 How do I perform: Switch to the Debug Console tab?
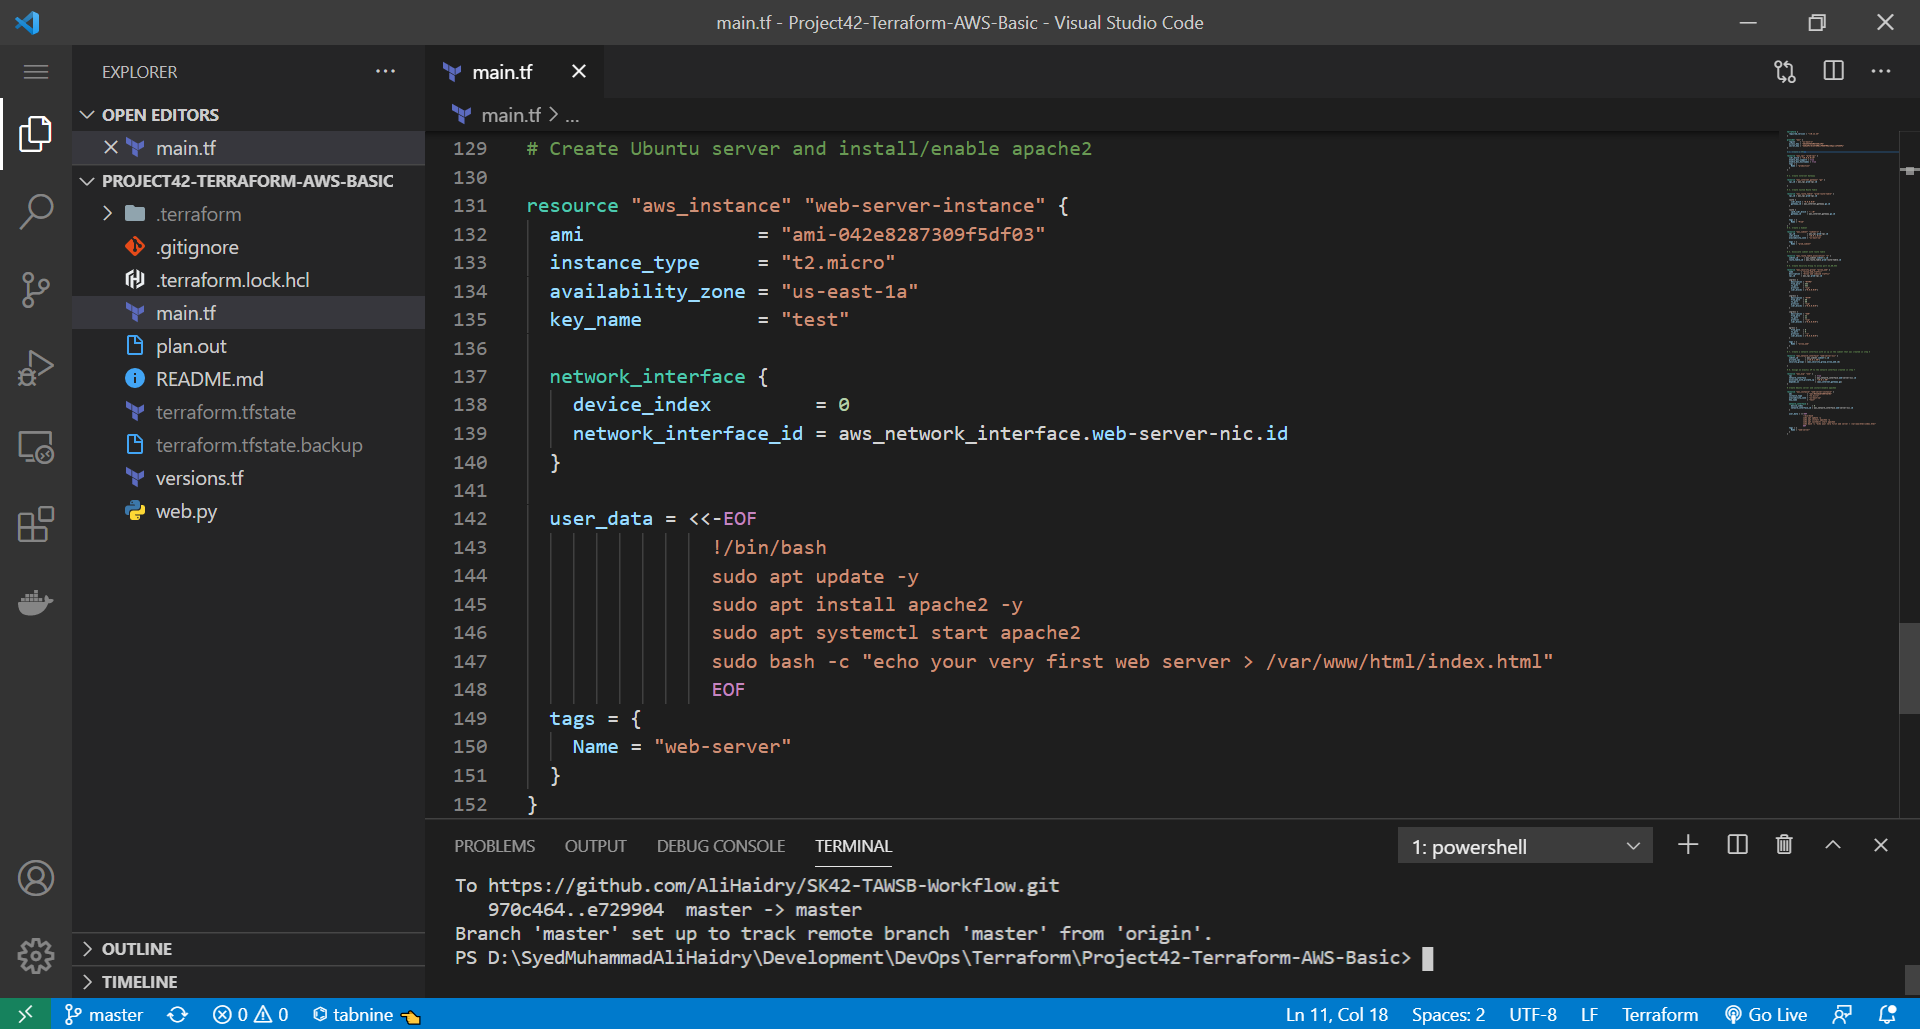721,846
